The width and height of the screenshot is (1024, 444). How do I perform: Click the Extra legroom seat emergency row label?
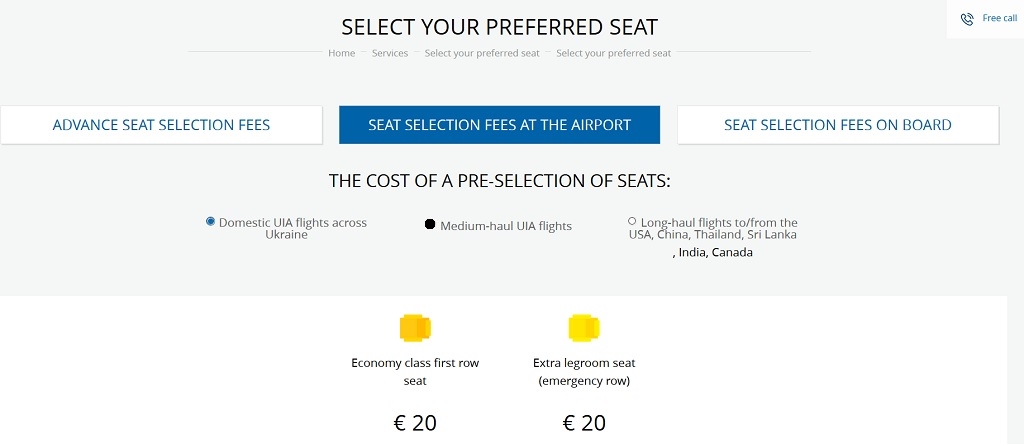tap(584, 372)
